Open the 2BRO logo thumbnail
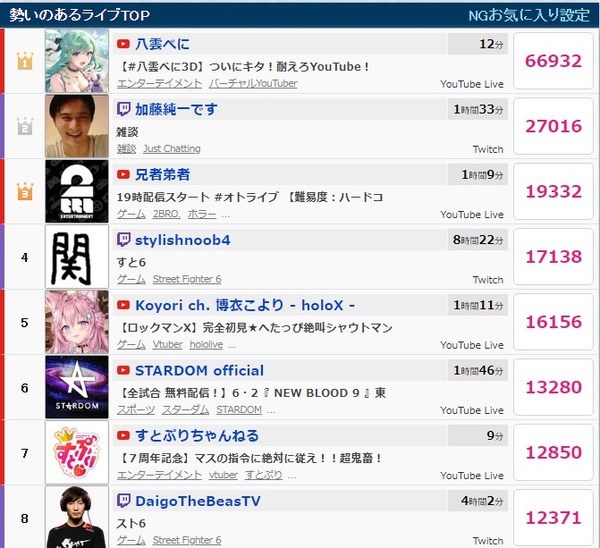Screen dimensions: 600x548 pyautogui.click(x=77, y=191)
